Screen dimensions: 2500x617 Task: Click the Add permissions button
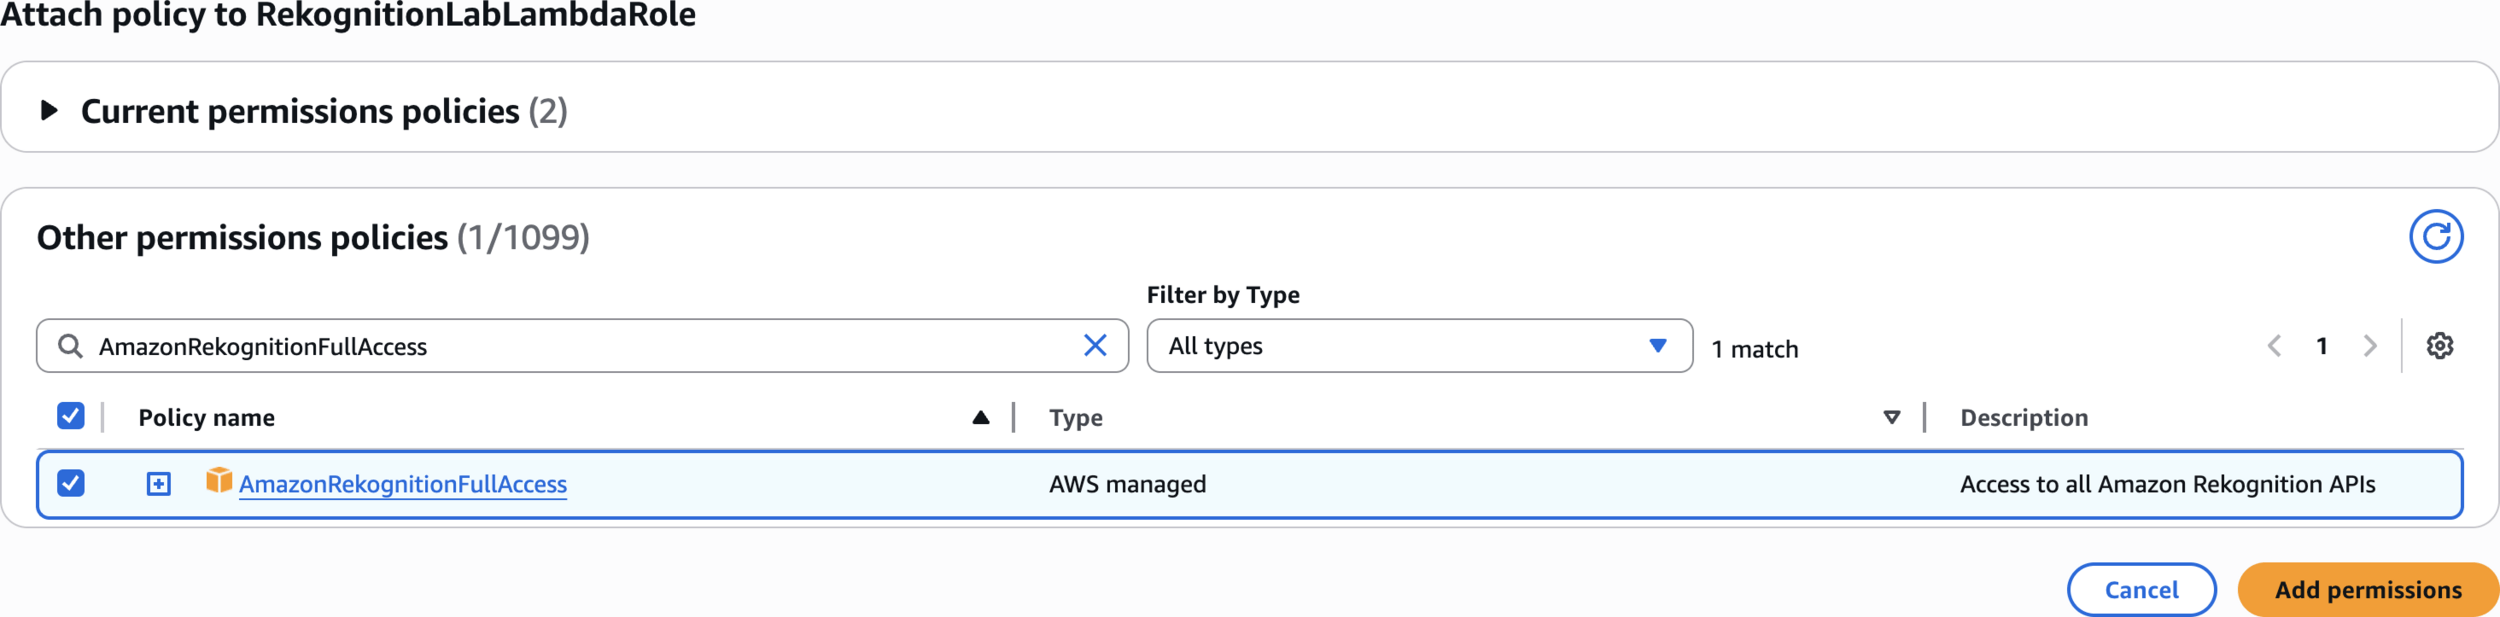(2367, 590)
